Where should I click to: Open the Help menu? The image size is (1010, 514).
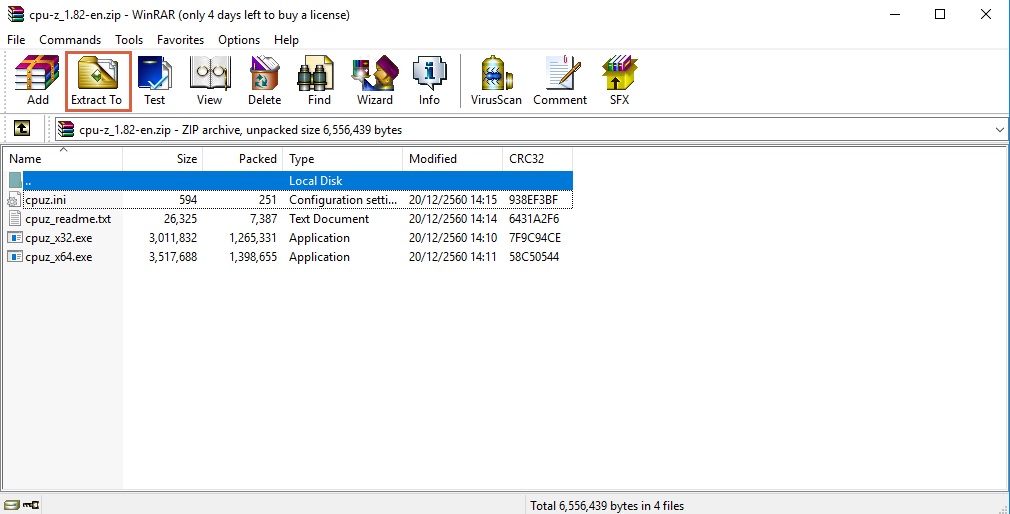pos(286,40)
